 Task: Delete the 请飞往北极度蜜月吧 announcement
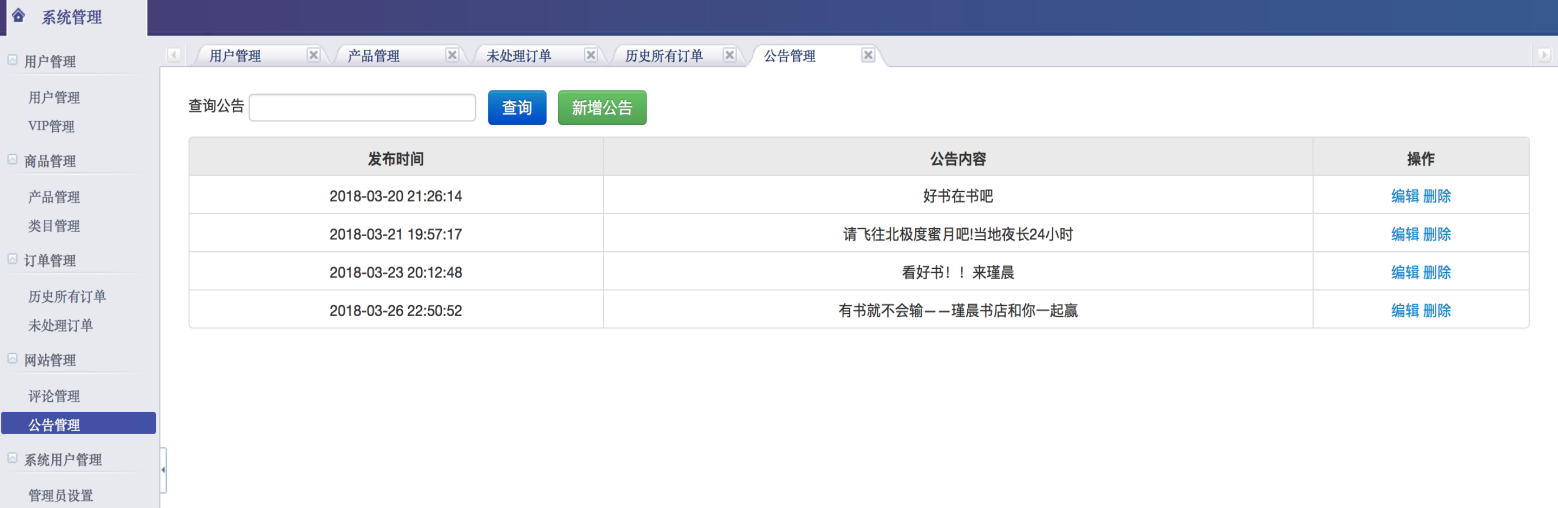click(1437, 234)
